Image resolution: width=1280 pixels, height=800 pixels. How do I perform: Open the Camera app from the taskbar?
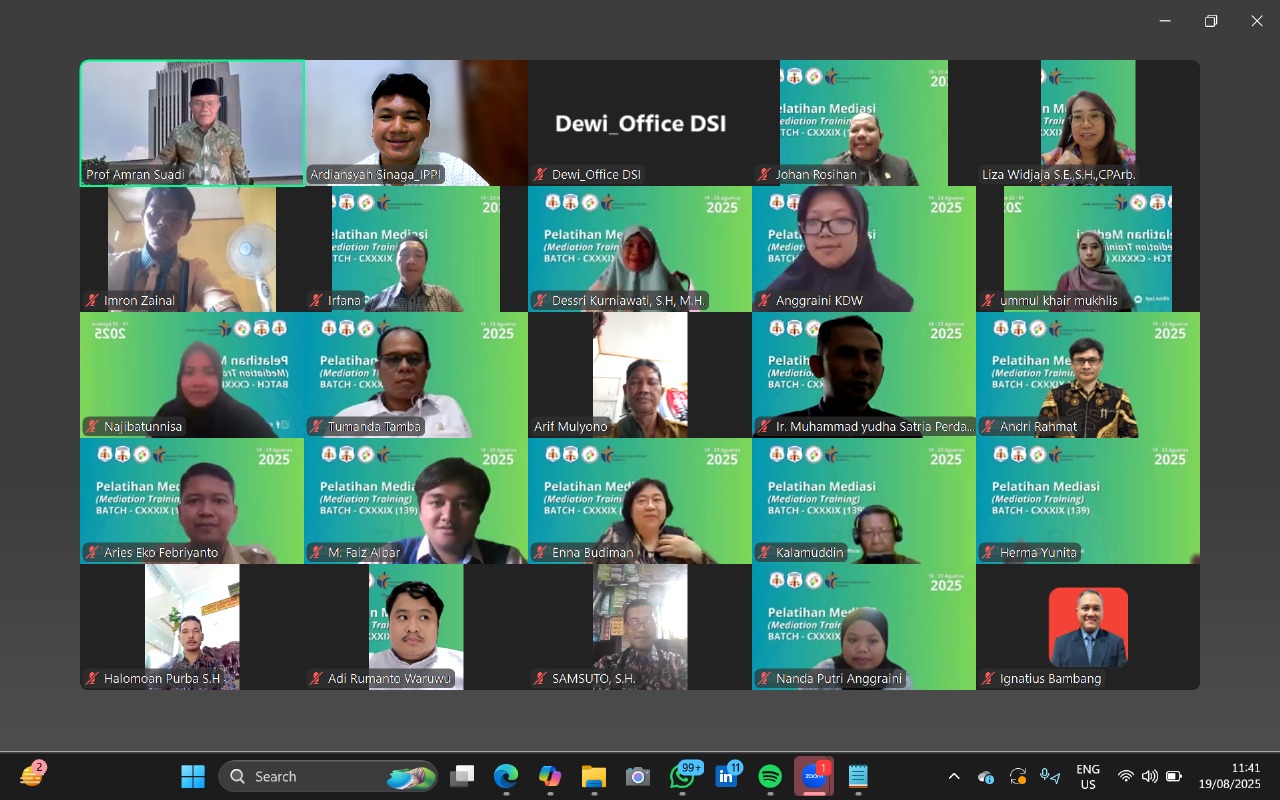point(637,776)
